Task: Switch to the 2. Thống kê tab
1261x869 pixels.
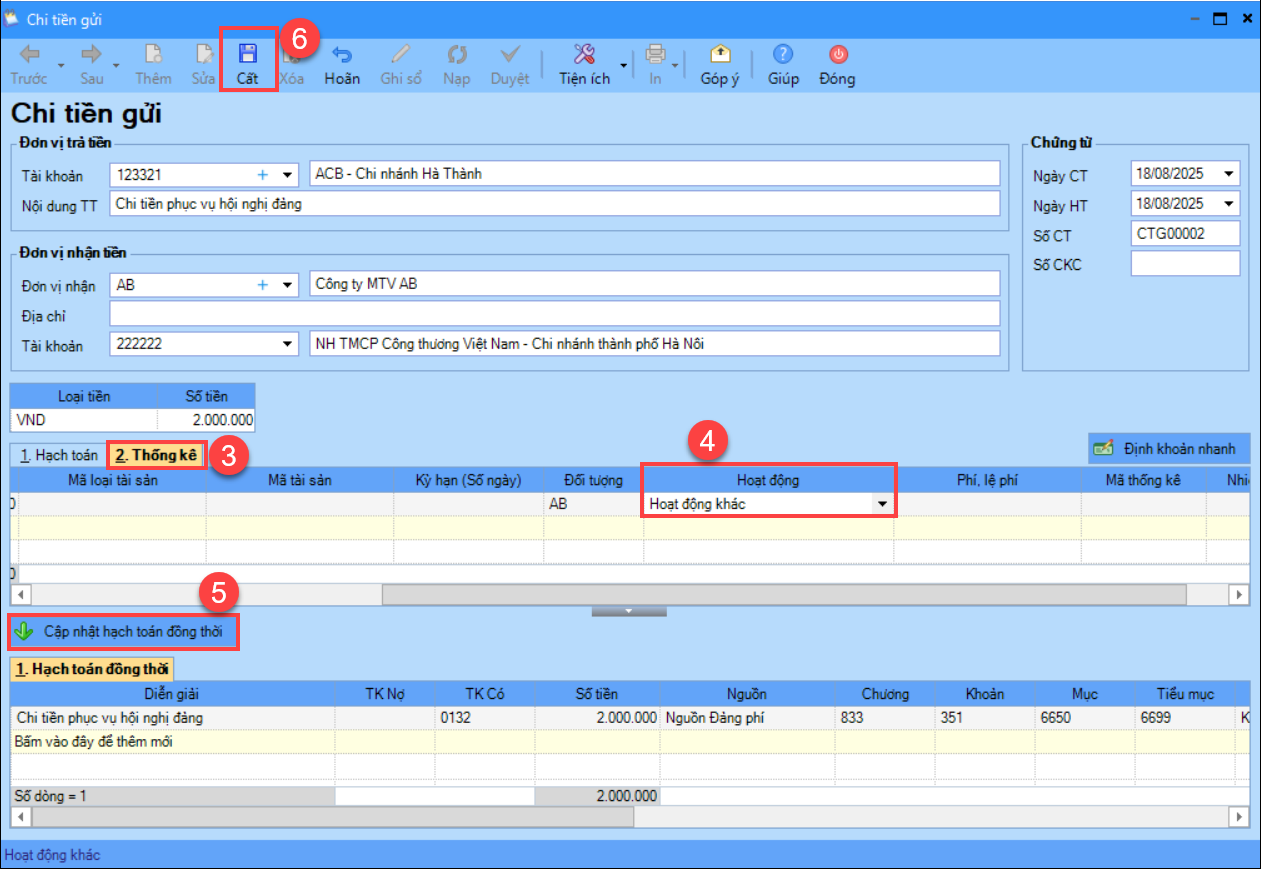Action: 156,455
